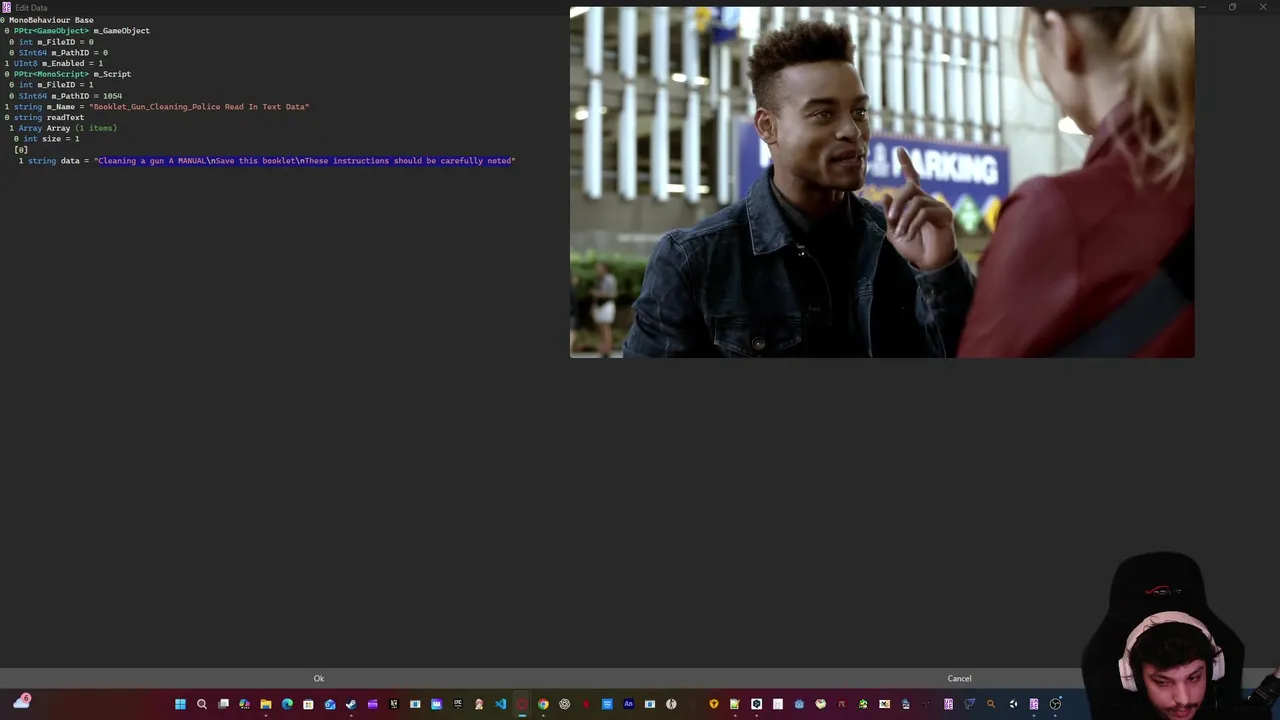The width and height of the screenshot is (1280, 720).
Task: Select the string readText row
Action: click(x=45, y=117)
